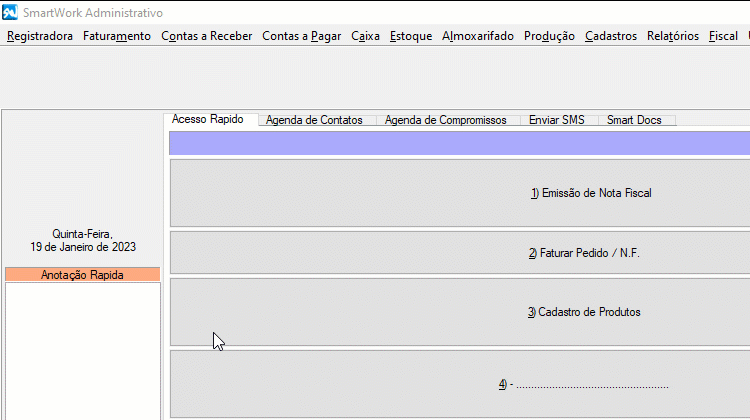This screenshot has height=420, width=750.
Task: Open the Enviar SMS tab
Action: pos(556,120)
